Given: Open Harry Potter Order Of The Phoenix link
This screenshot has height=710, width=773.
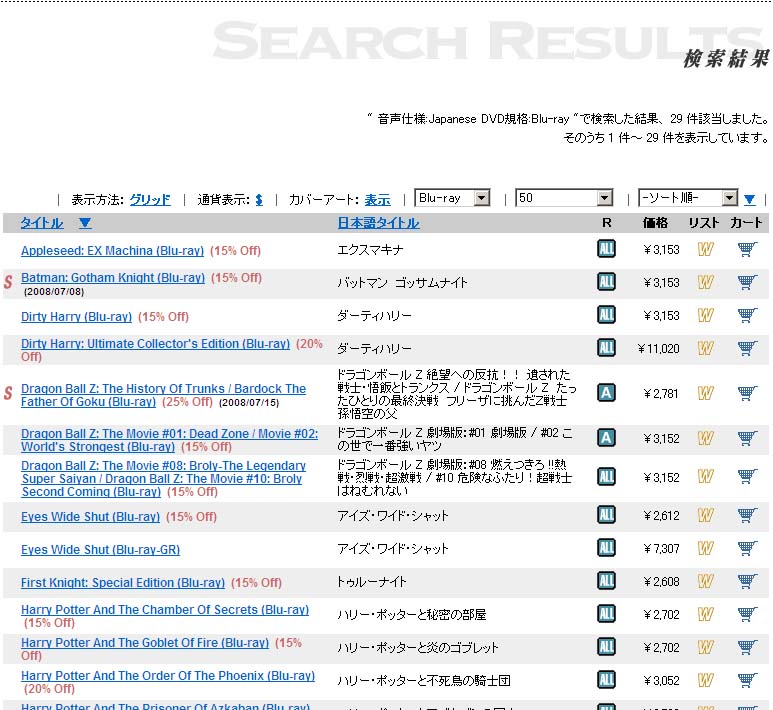Looking at the screenshot, I should 168,676.
